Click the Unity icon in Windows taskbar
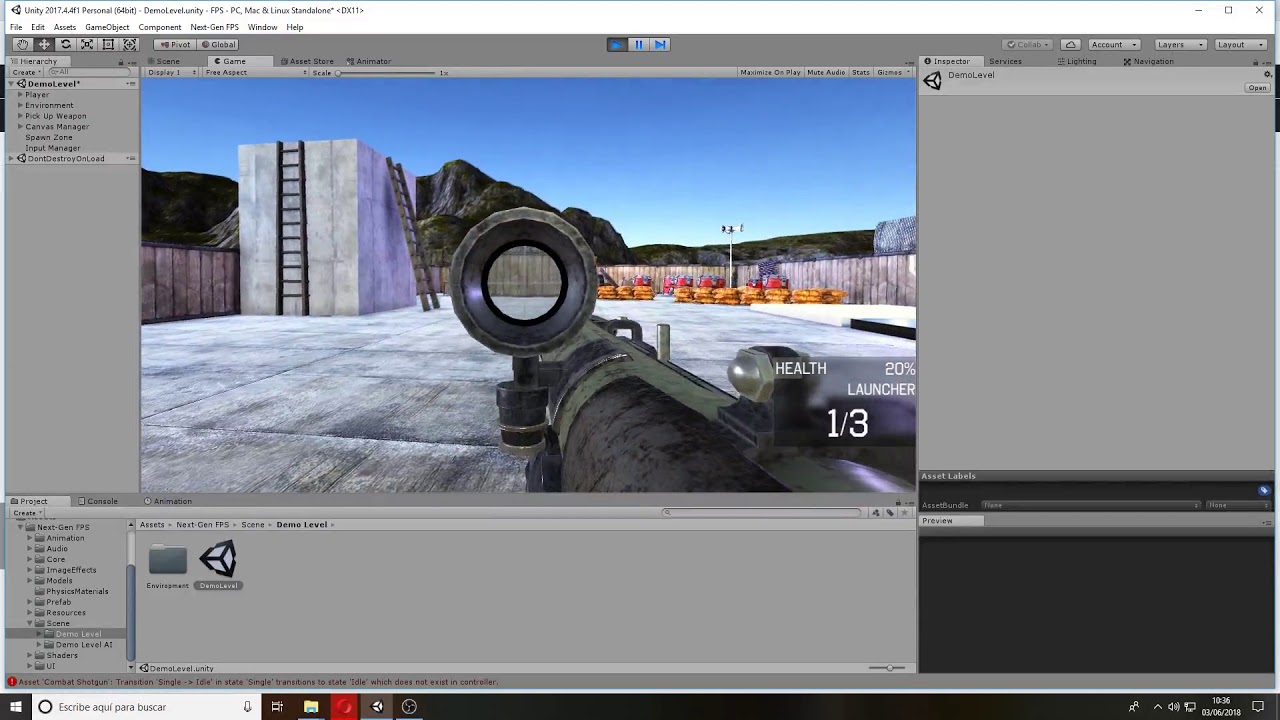 [x=377, y=707]
